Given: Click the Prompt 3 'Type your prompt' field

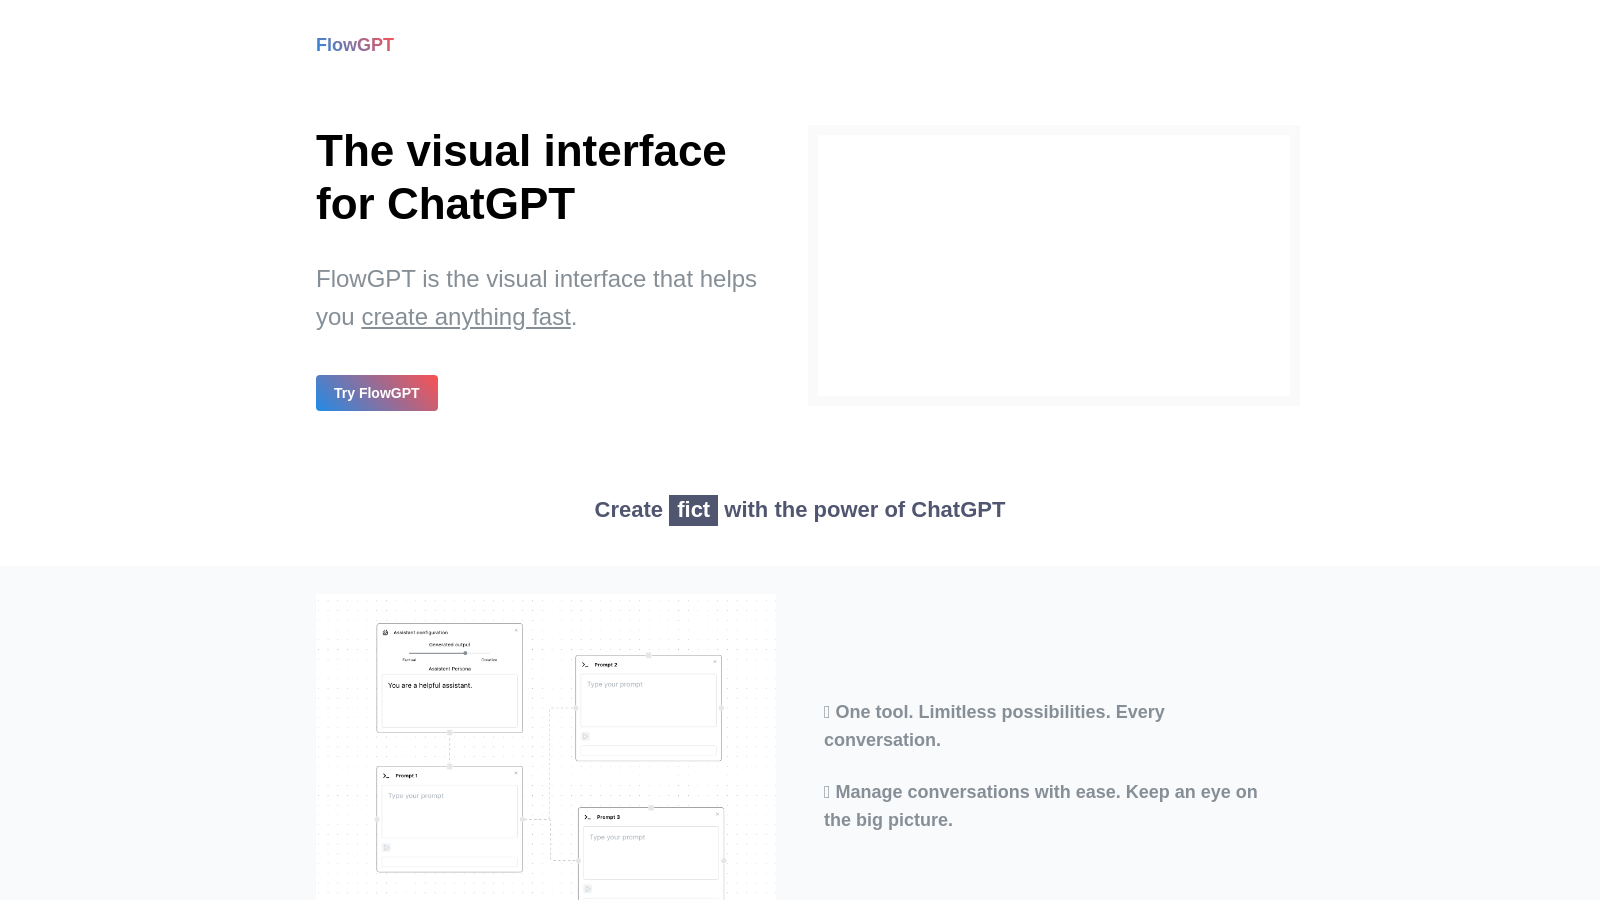Looking at the screenshot, I should 650,851.
